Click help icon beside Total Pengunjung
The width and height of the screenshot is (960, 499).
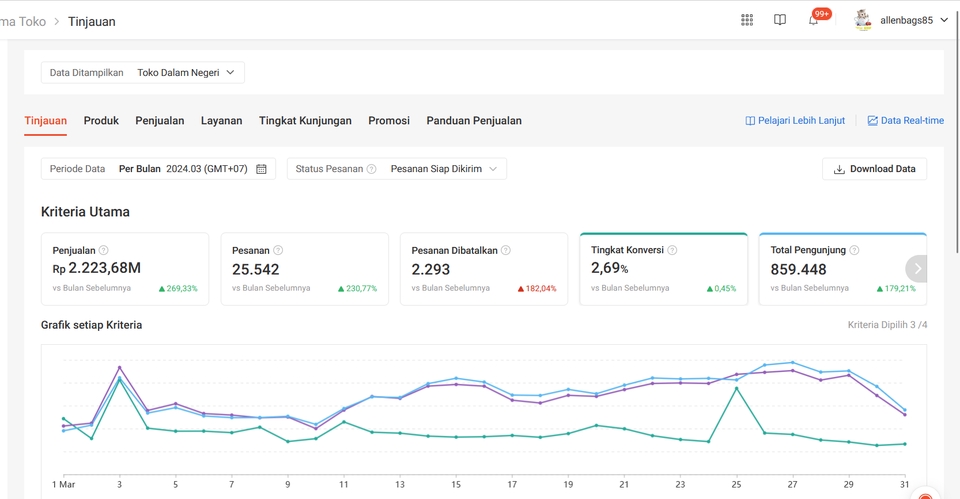(x=854, y=250)
